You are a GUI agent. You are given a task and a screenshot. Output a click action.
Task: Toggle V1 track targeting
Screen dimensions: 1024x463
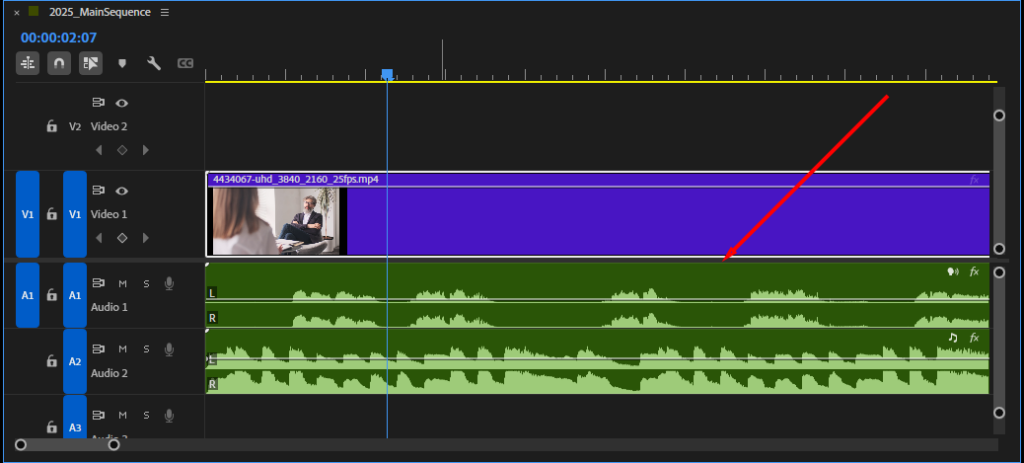point(75,214)
